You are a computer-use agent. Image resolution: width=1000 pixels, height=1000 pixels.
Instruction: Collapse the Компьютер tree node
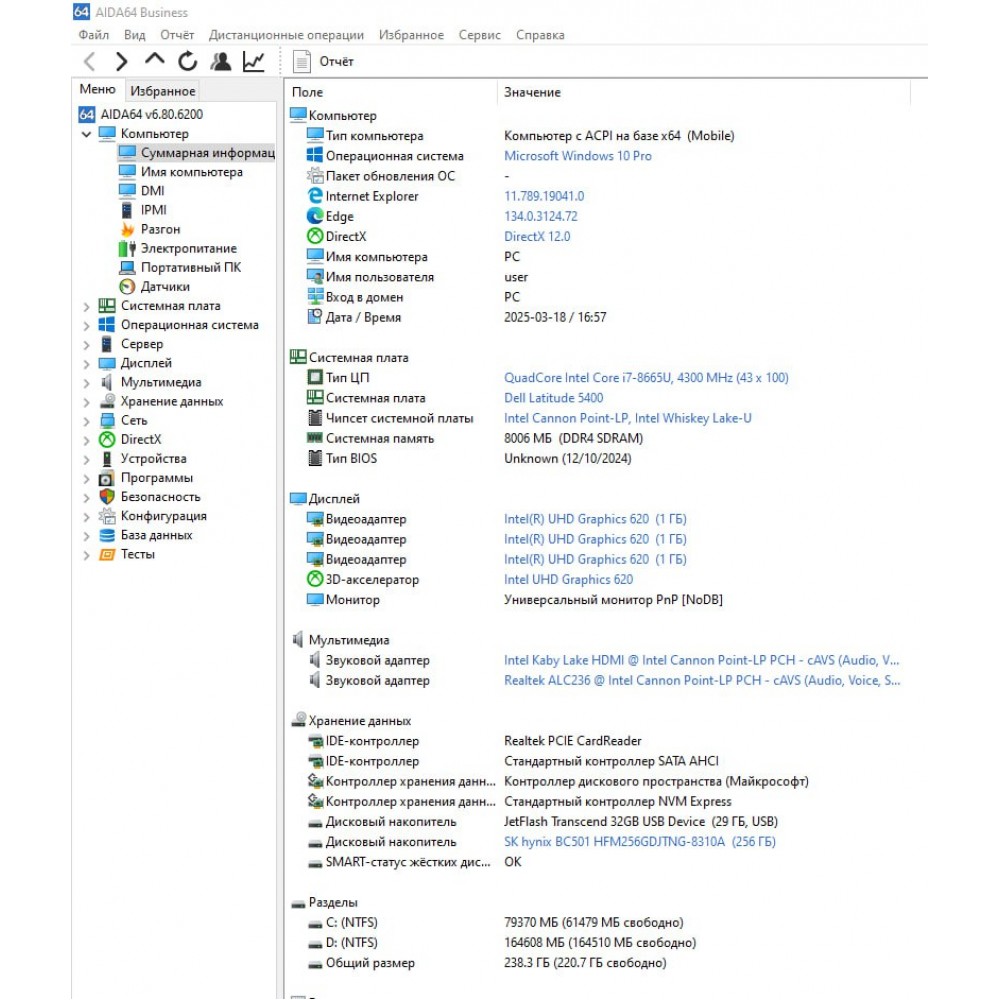(x=86, y=134)
